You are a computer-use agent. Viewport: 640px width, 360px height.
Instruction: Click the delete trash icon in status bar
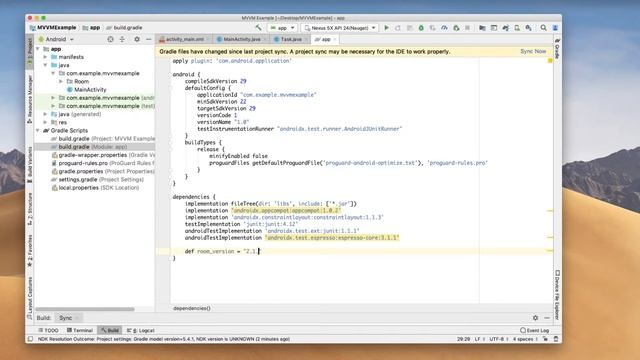(x=556, y=339)
